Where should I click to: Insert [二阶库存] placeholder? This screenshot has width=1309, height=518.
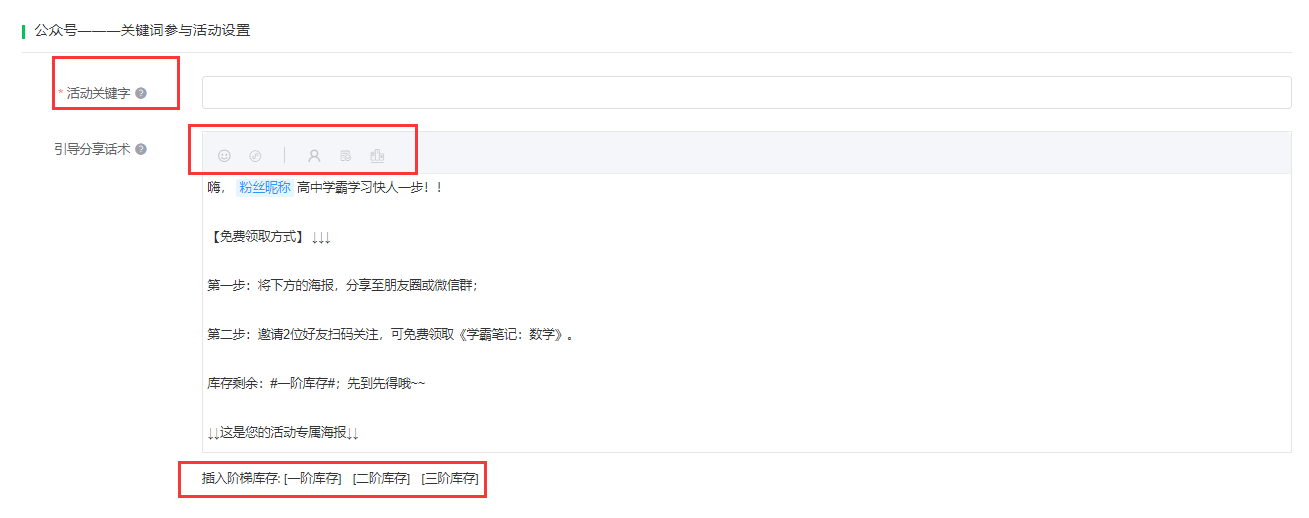[x=381, y=479]
